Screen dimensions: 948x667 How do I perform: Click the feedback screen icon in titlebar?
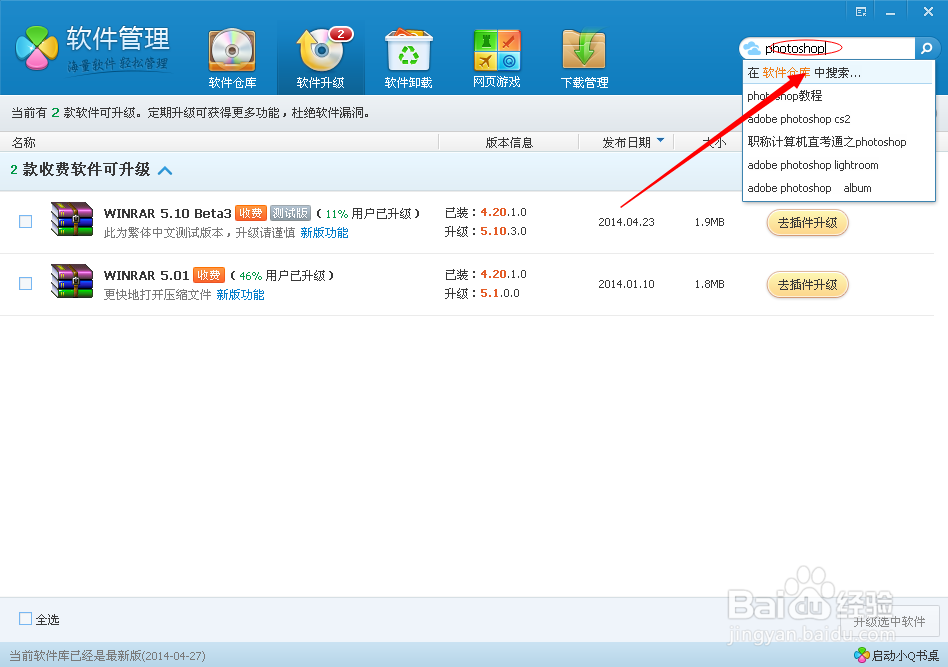pyautogui.click(x=861, y=10)
